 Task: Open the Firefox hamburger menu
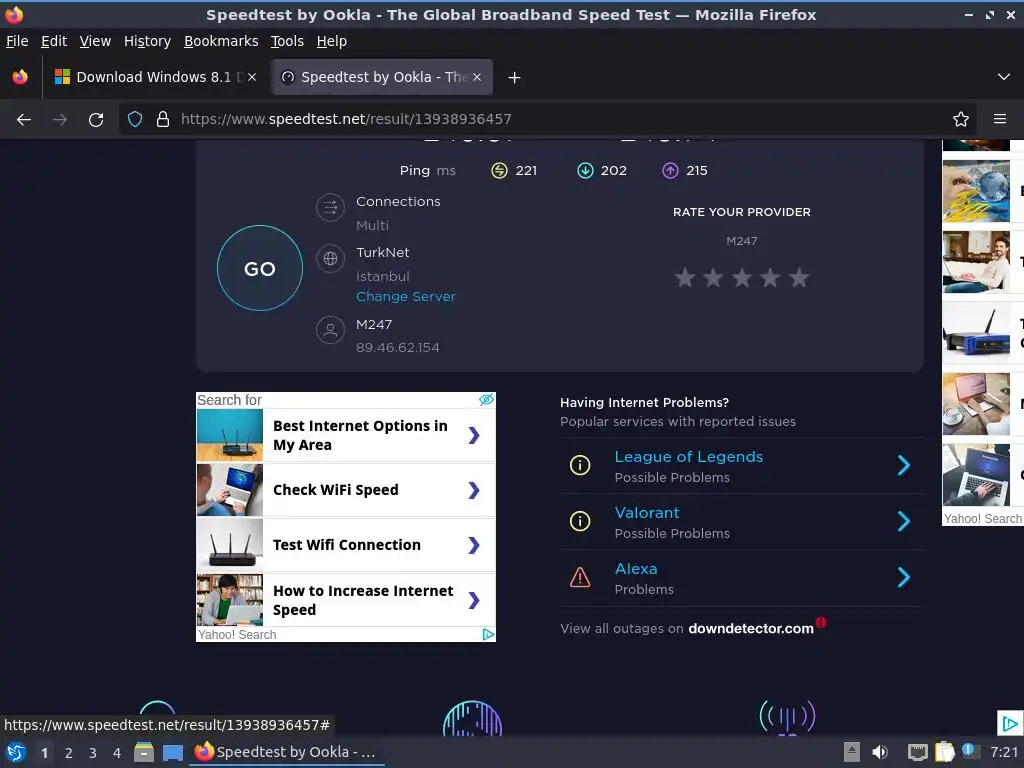pyautogui.click(x=1000, y=119)
